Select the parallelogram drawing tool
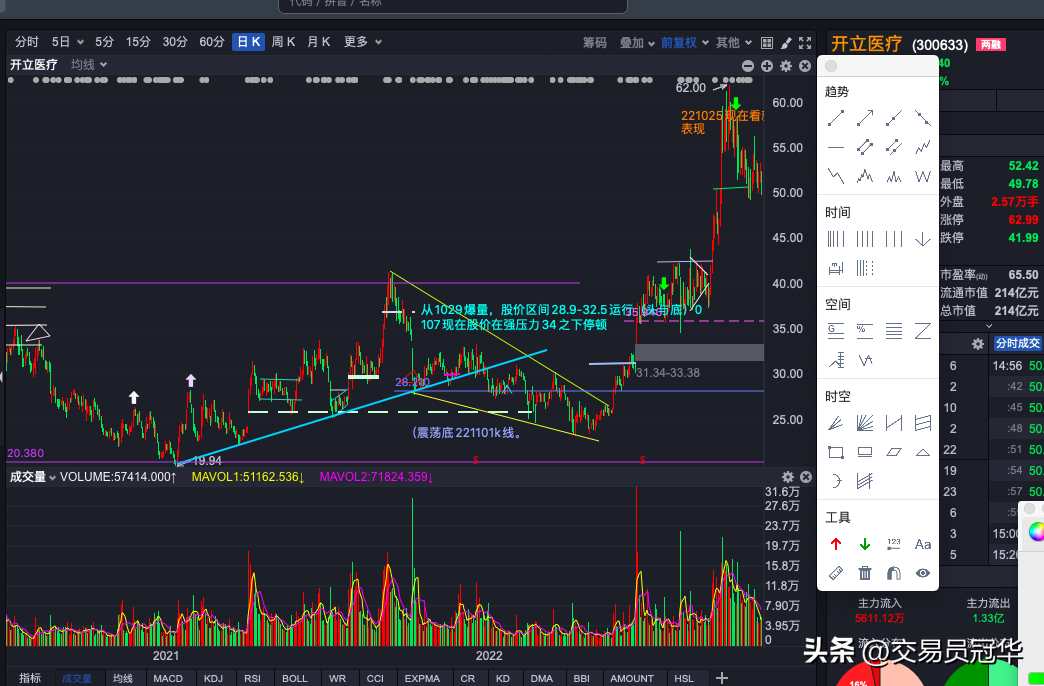This screenshot has height=686, width=1044. pyautogui.click(x=894, y=452)
